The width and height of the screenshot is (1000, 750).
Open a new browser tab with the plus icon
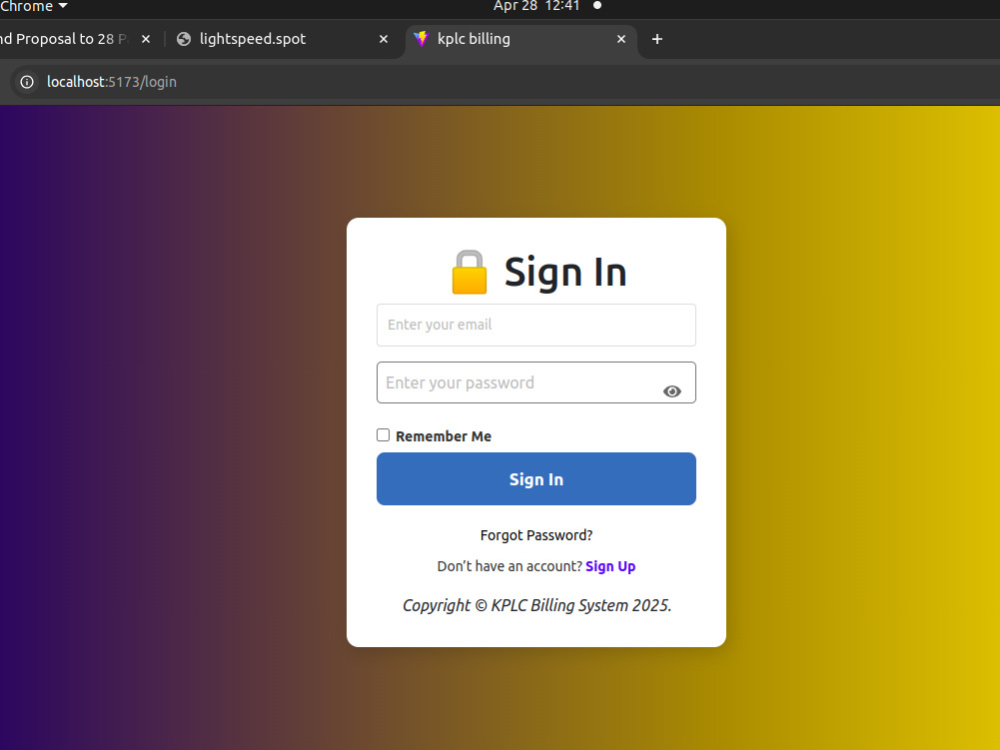pos(657,39)
